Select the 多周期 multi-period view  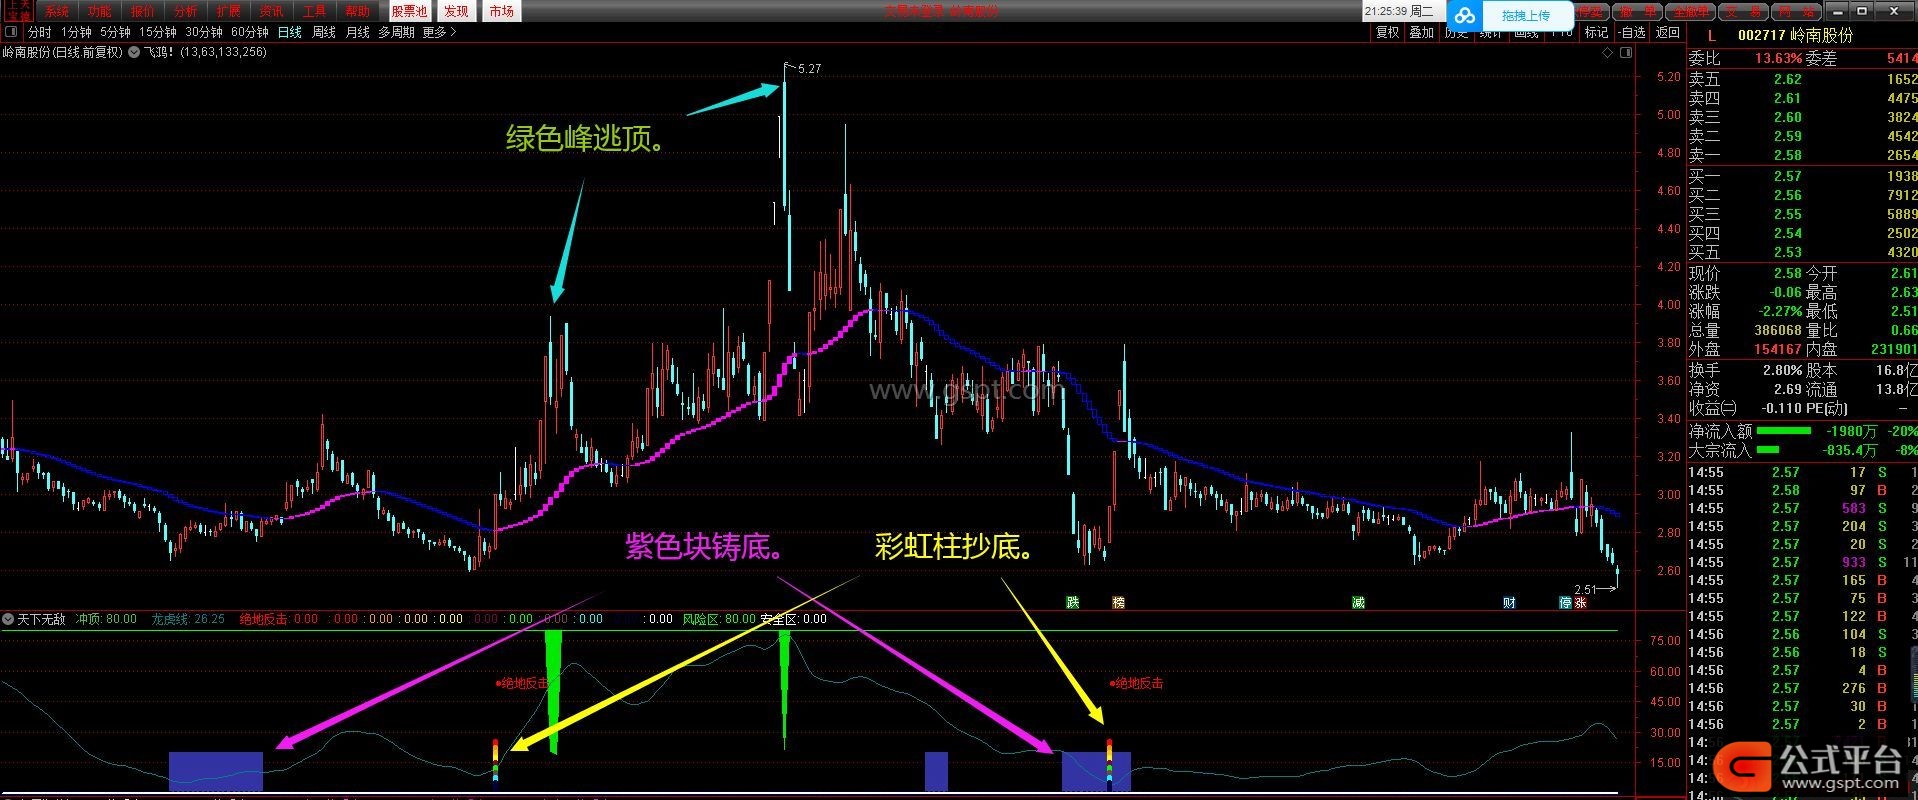click(396, 32)
